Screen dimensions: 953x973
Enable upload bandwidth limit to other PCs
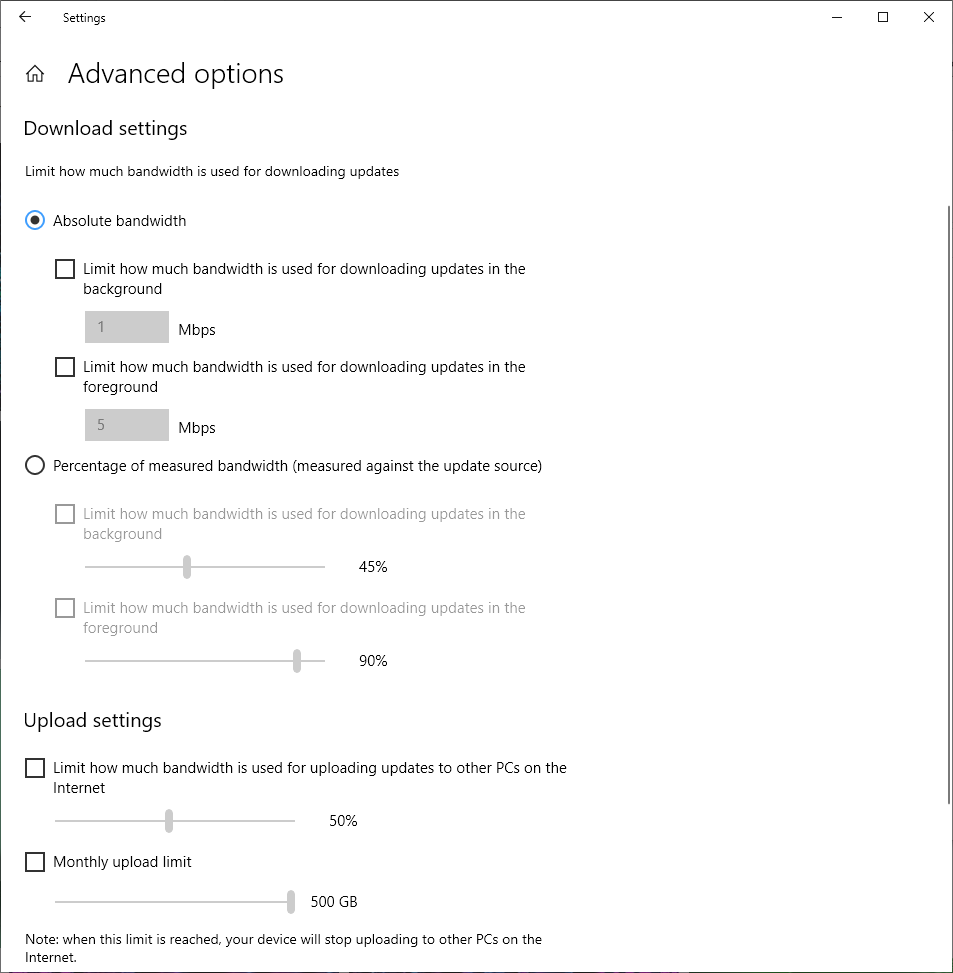pos(35,768)
